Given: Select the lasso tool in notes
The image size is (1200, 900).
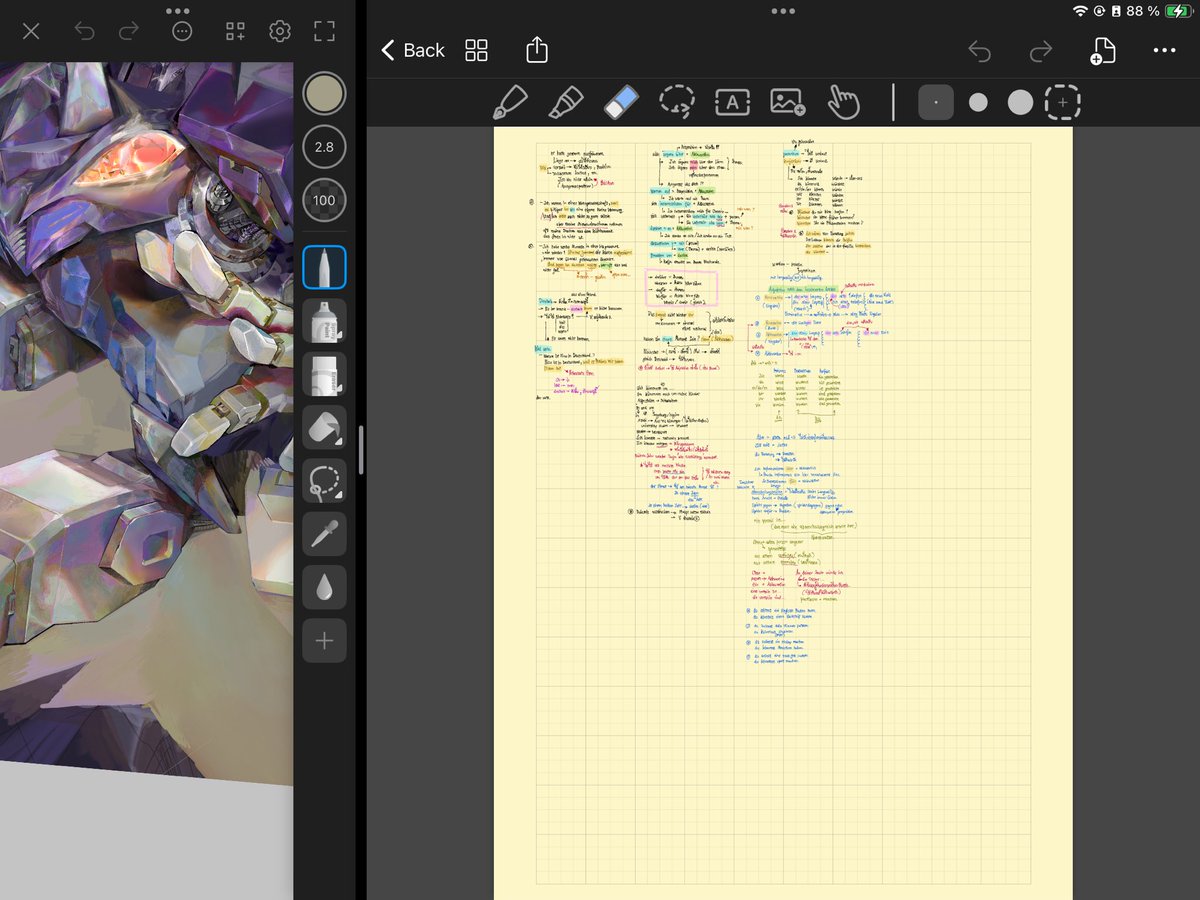Looking at the screenshot, I should click(676, 102).
